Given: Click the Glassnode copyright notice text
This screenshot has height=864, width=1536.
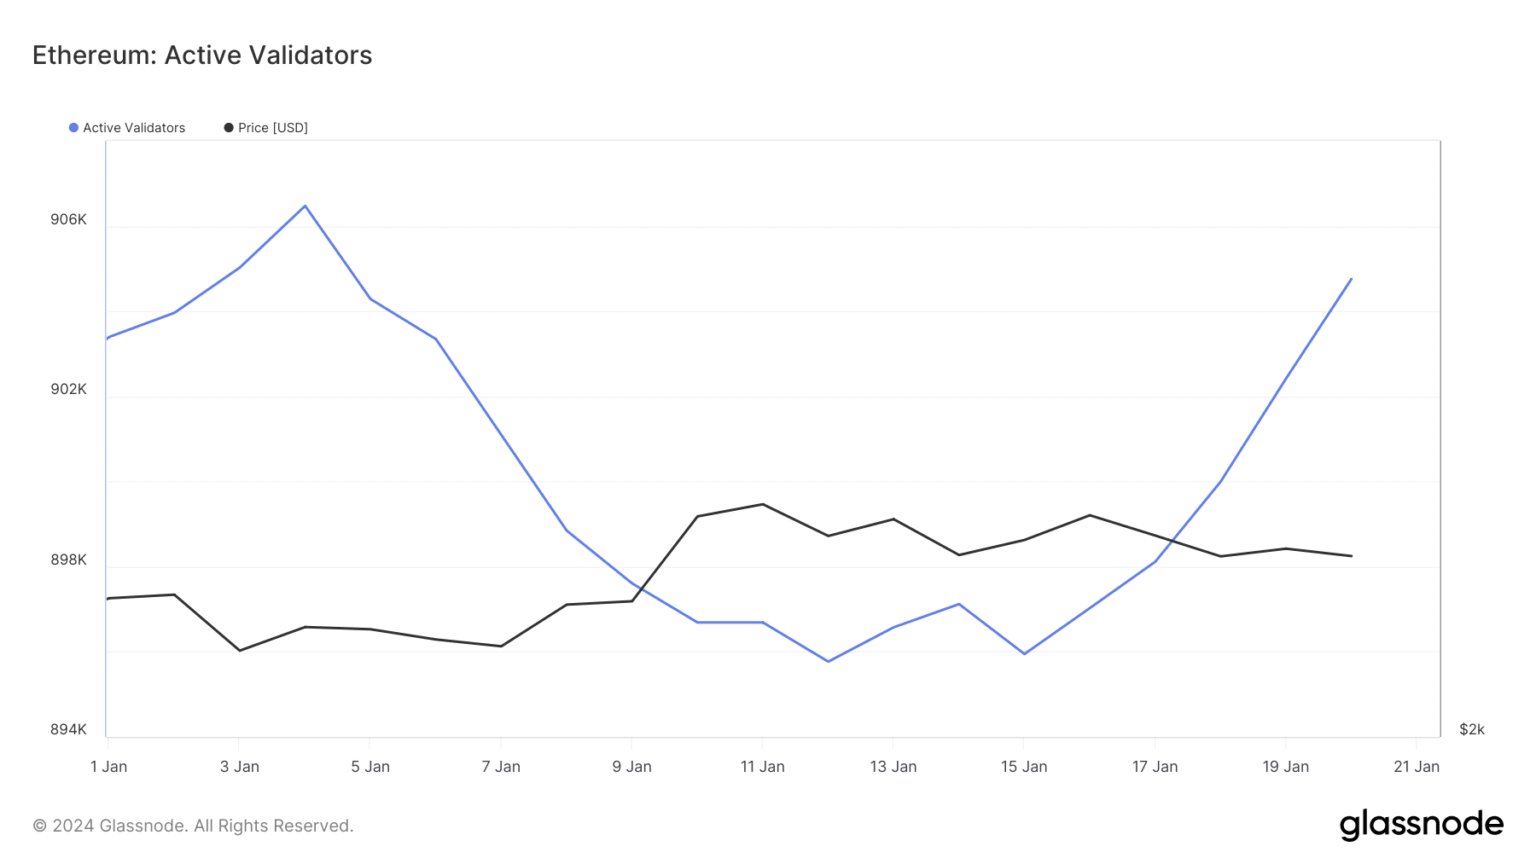Looking at the screenshot, I should (x=193, y=826).
